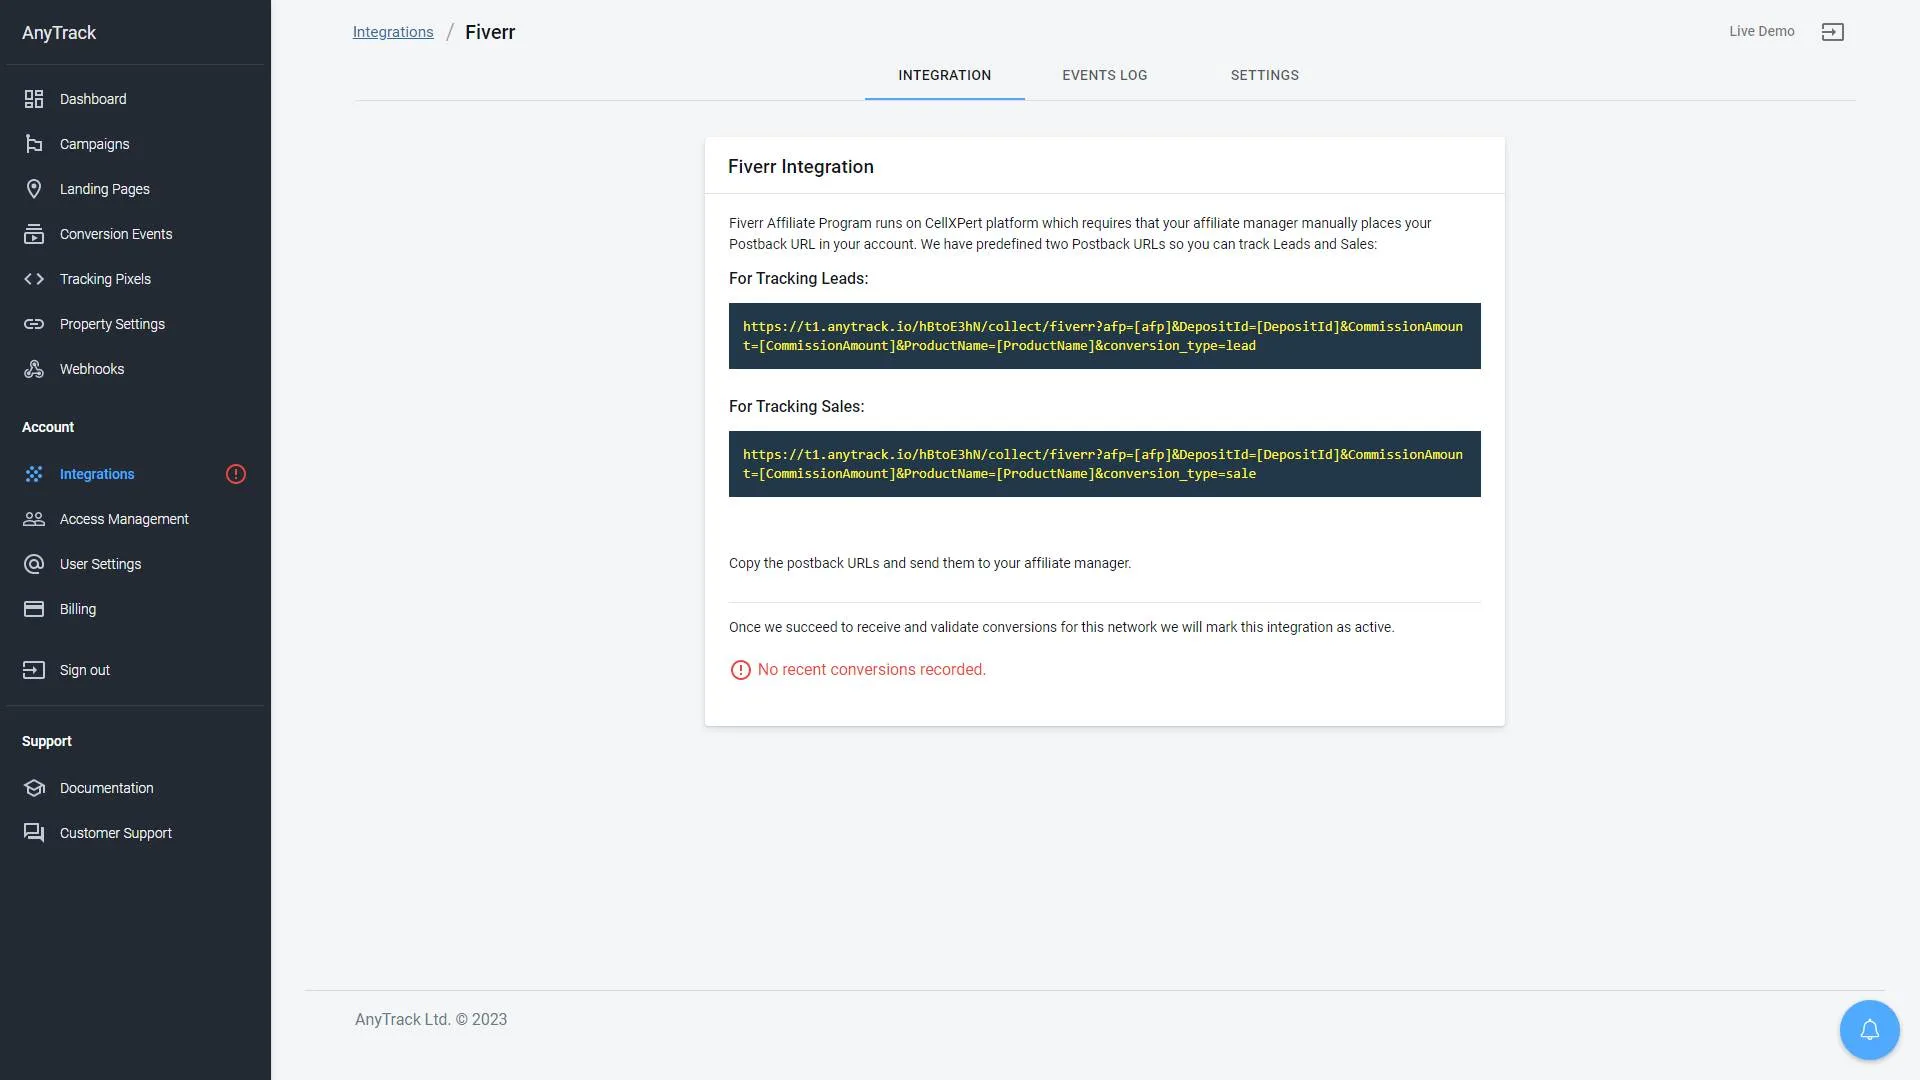Click the warning icon beside No recent conversions
The width and height of the screenshot is (1920, 1080).
pos(740,670)
